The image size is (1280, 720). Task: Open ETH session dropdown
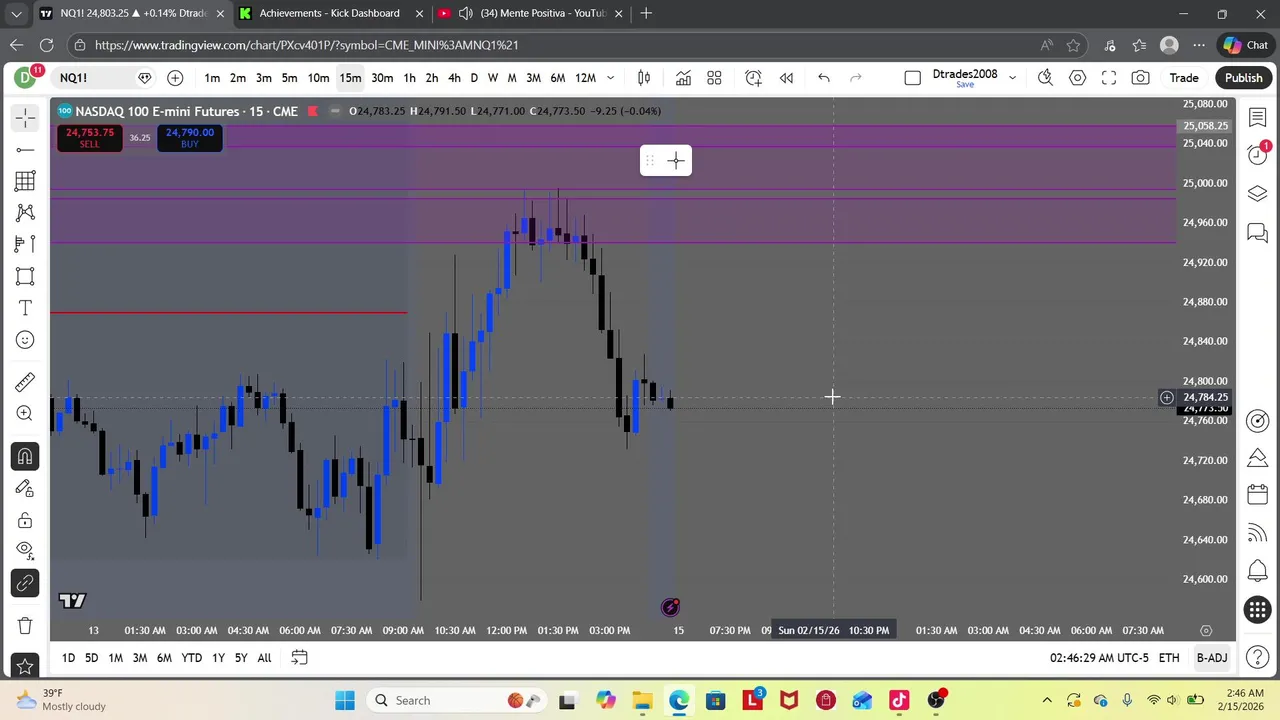[x=1169, y=658]
